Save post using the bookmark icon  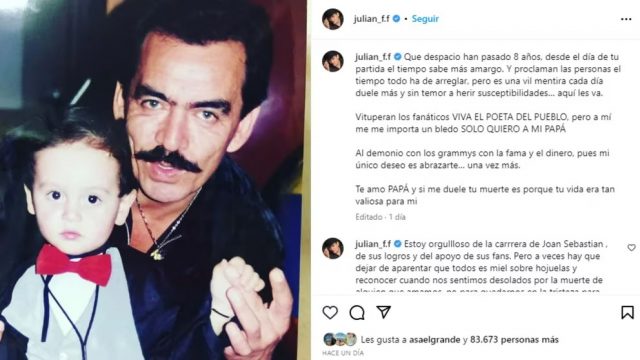click(627, 313)
